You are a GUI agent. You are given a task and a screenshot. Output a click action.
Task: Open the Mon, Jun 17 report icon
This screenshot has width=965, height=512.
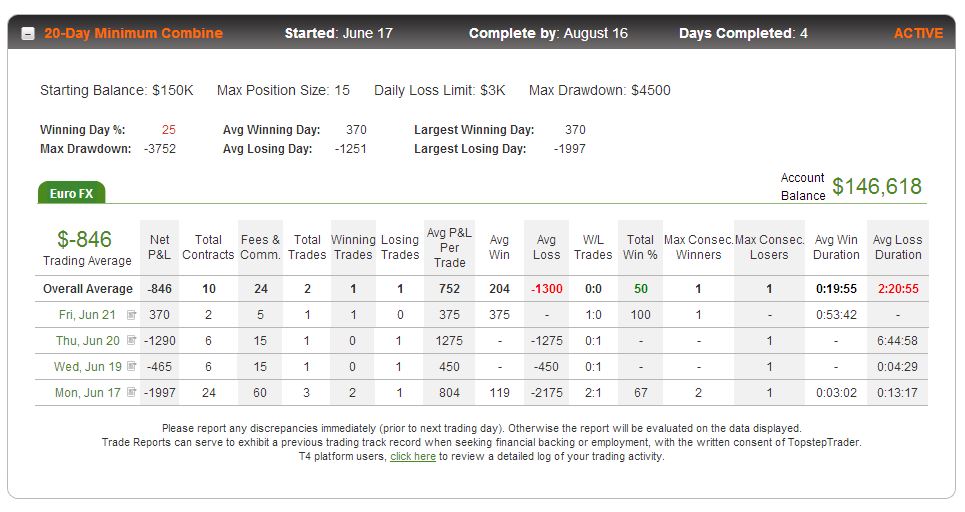click(x=131, y=392)
